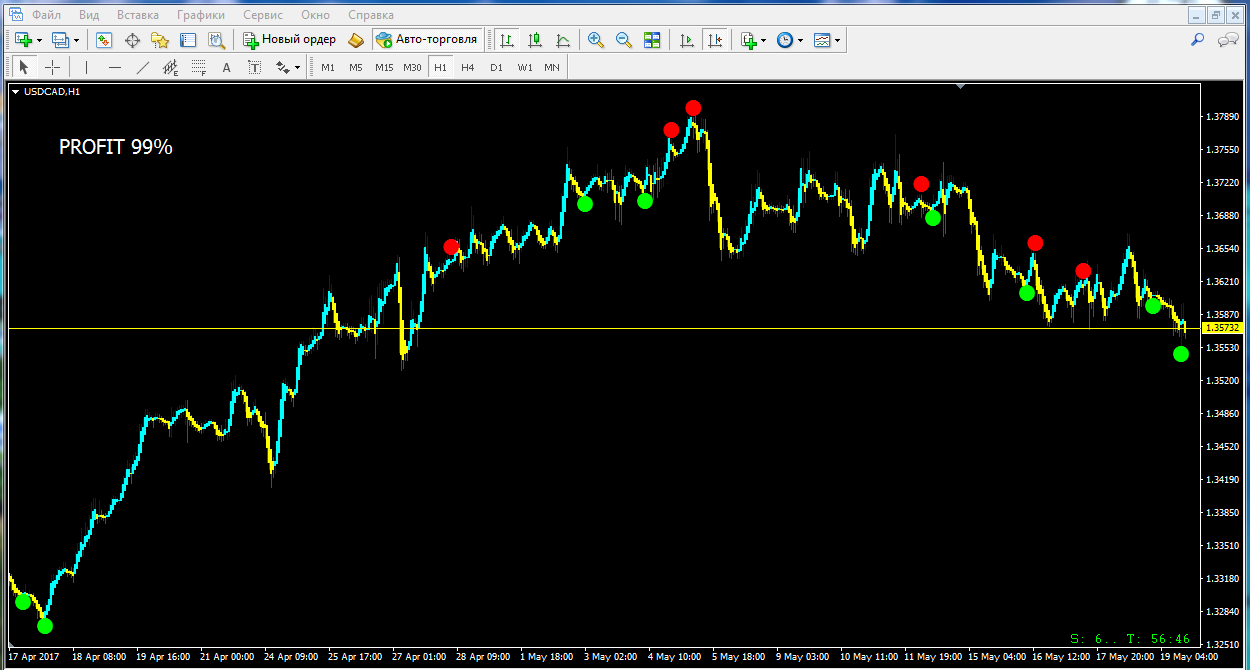Expand the new chart dropdown arrow
This screenshot has height=670, width=1250.
pos(40,40)
